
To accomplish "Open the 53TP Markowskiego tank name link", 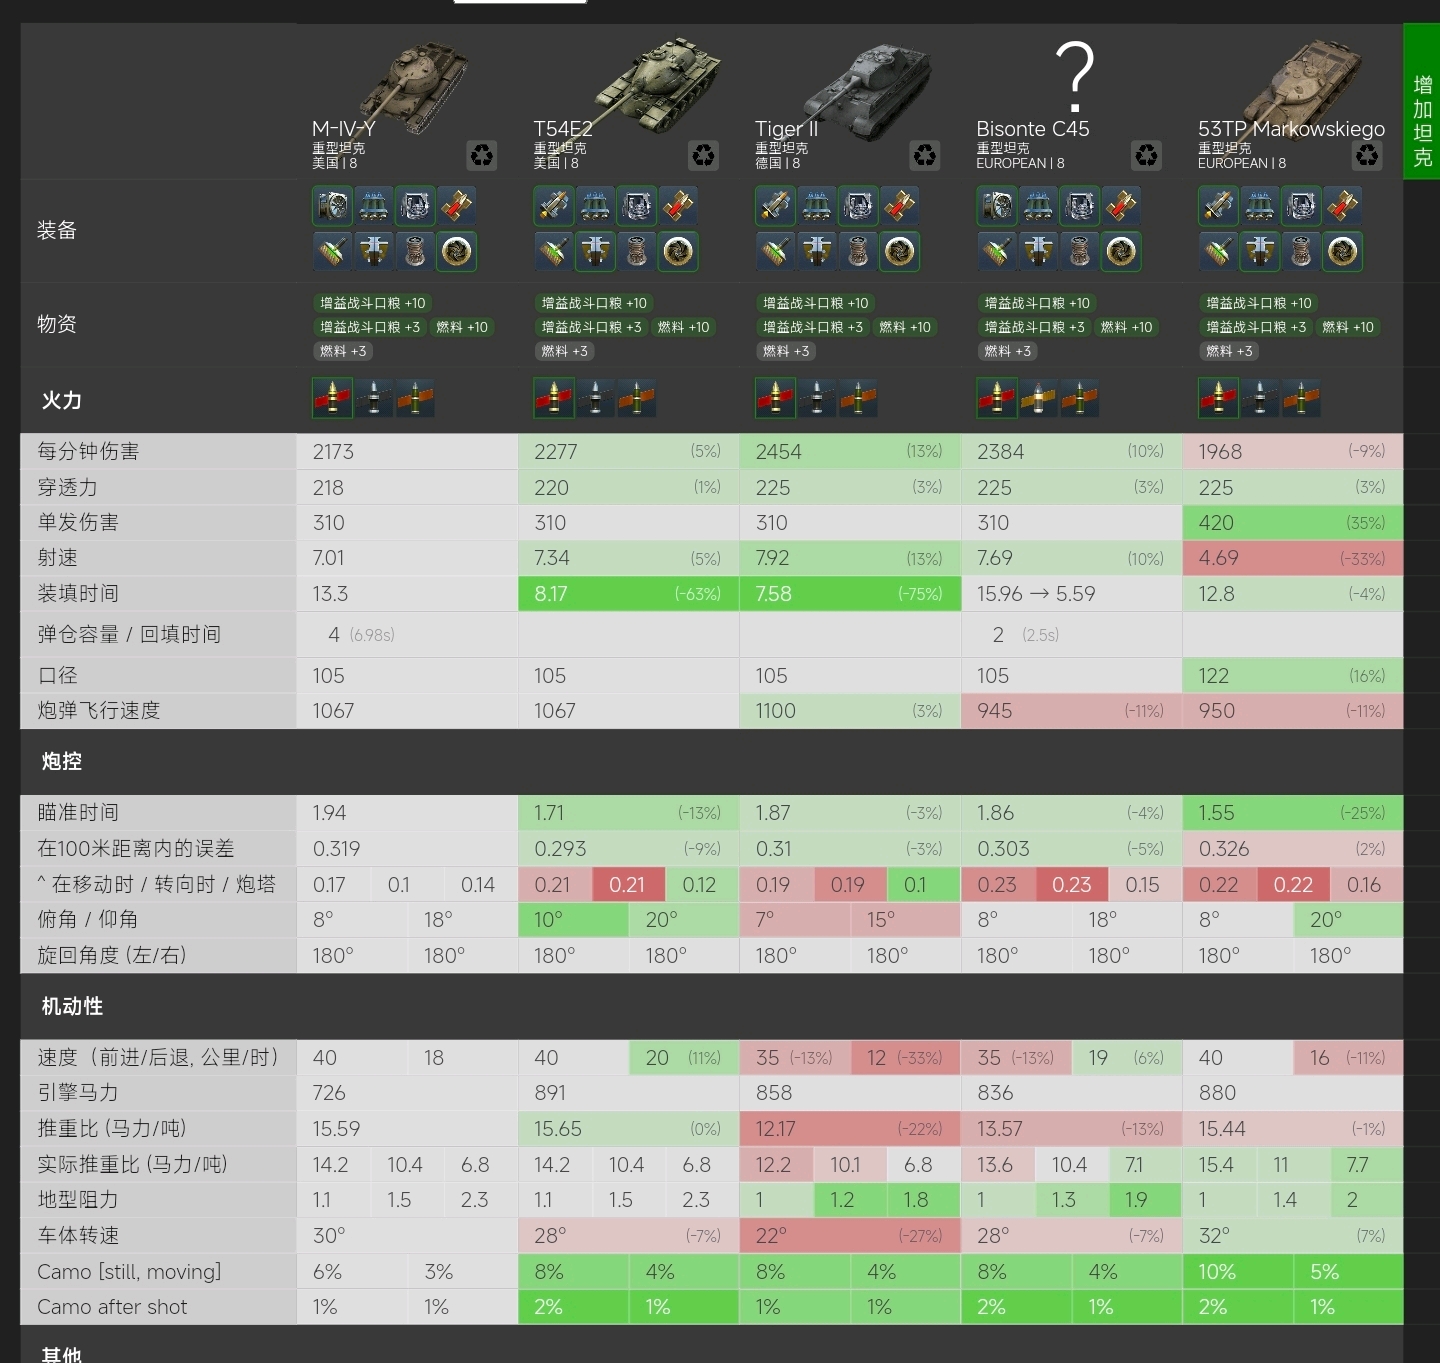I will pos(1292,129).
